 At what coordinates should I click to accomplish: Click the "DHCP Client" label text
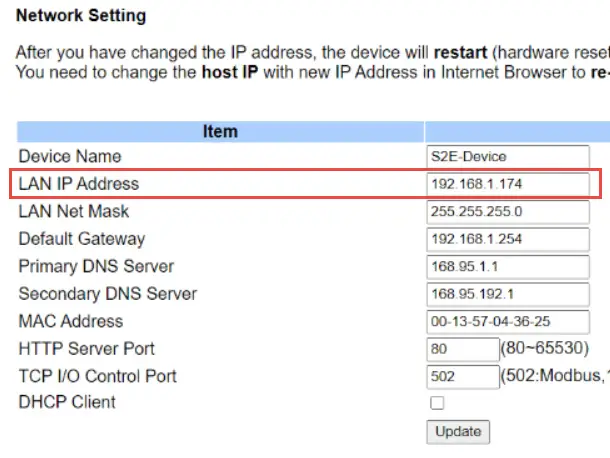[67, 403]
